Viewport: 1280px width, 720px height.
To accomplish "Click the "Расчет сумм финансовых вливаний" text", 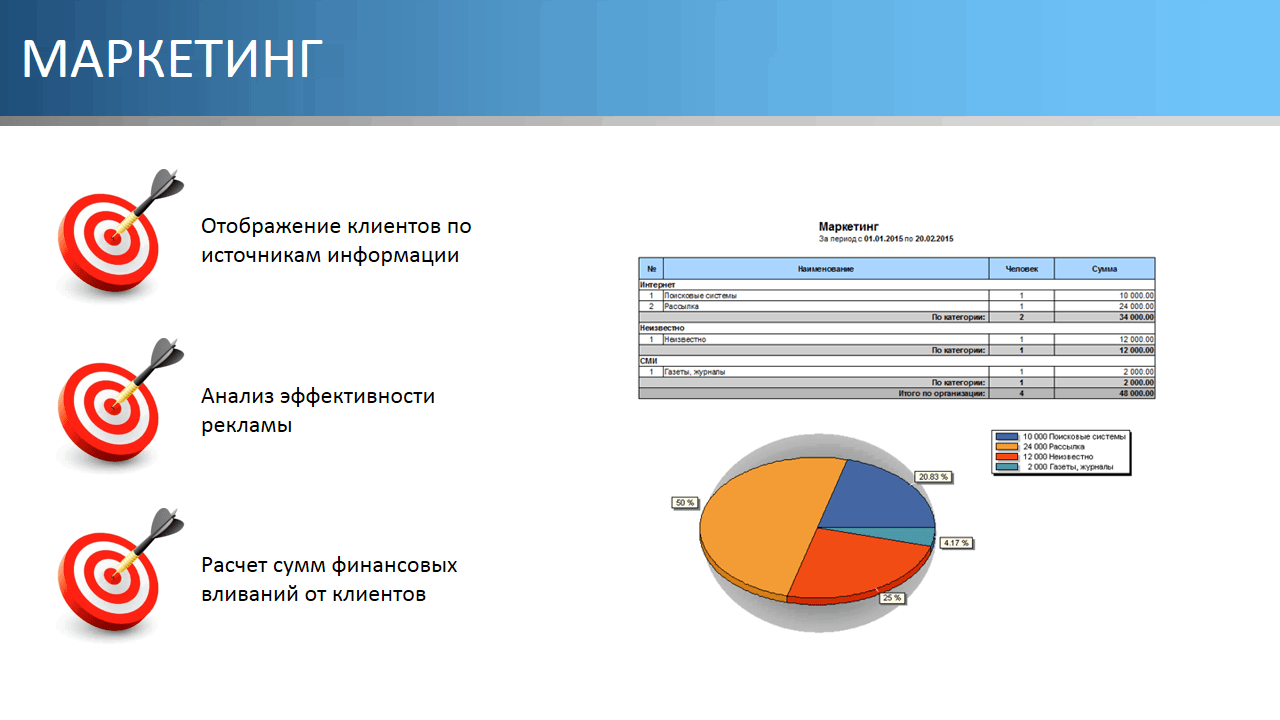I will coord(329,579).
